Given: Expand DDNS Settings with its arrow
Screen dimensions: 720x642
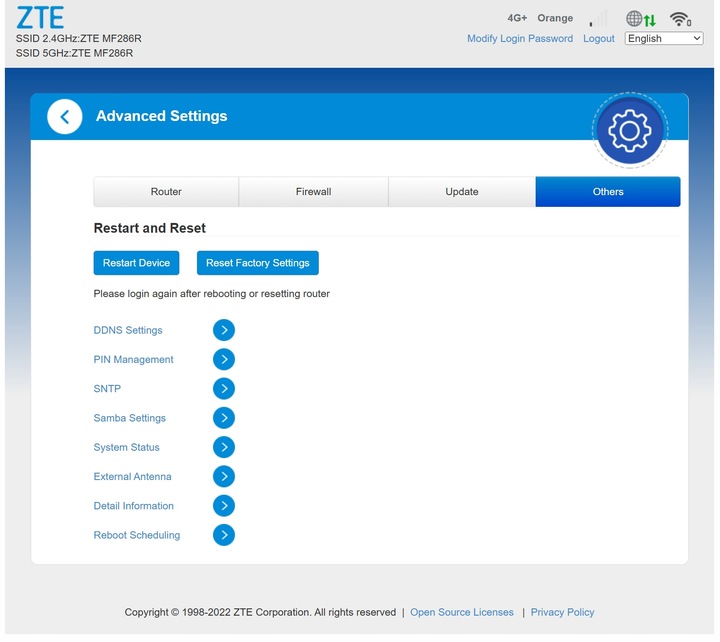Looking at the screenshot, I should click(224, 330).
